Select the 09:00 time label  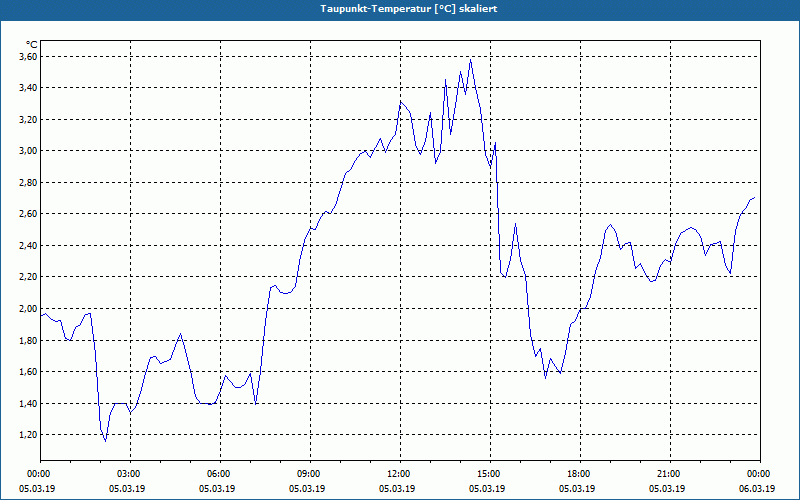click(310, 474)
